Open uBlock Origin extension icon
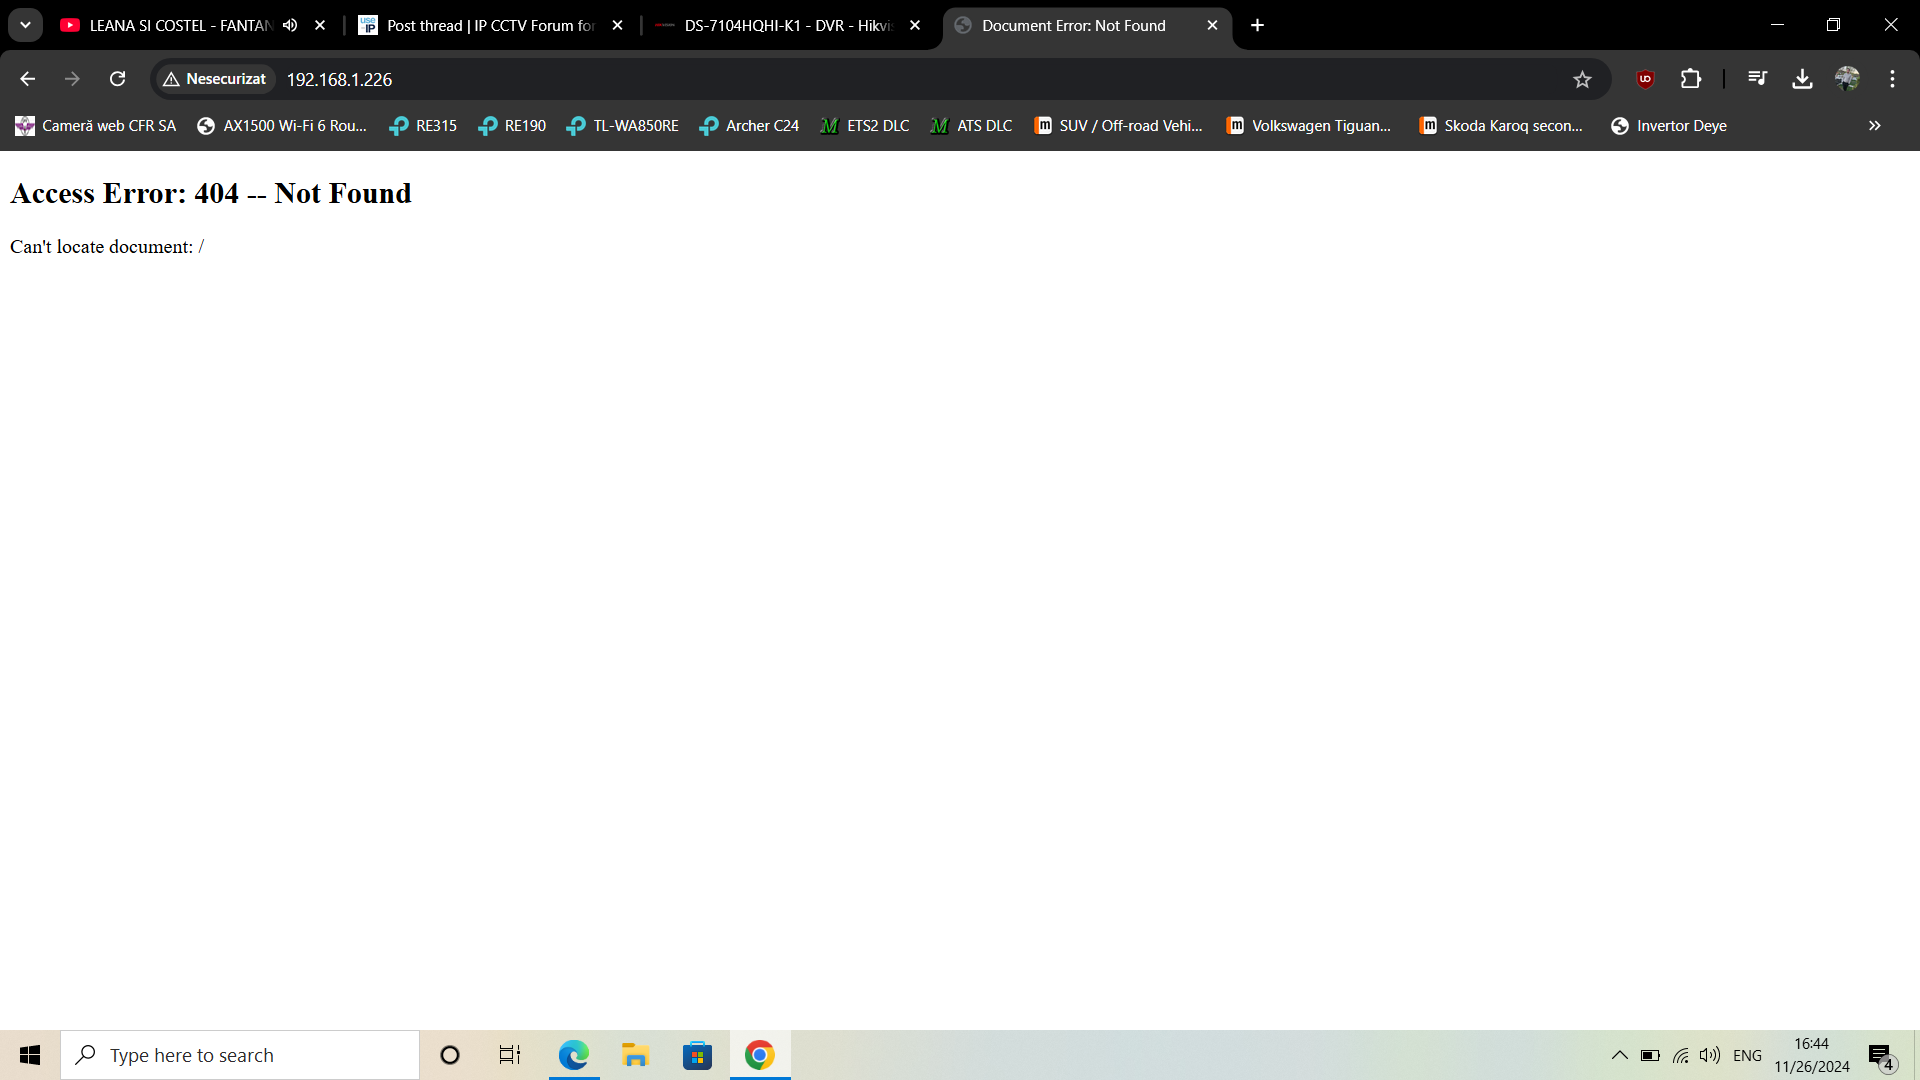1920x1080 pixels. coord(1645,79)
